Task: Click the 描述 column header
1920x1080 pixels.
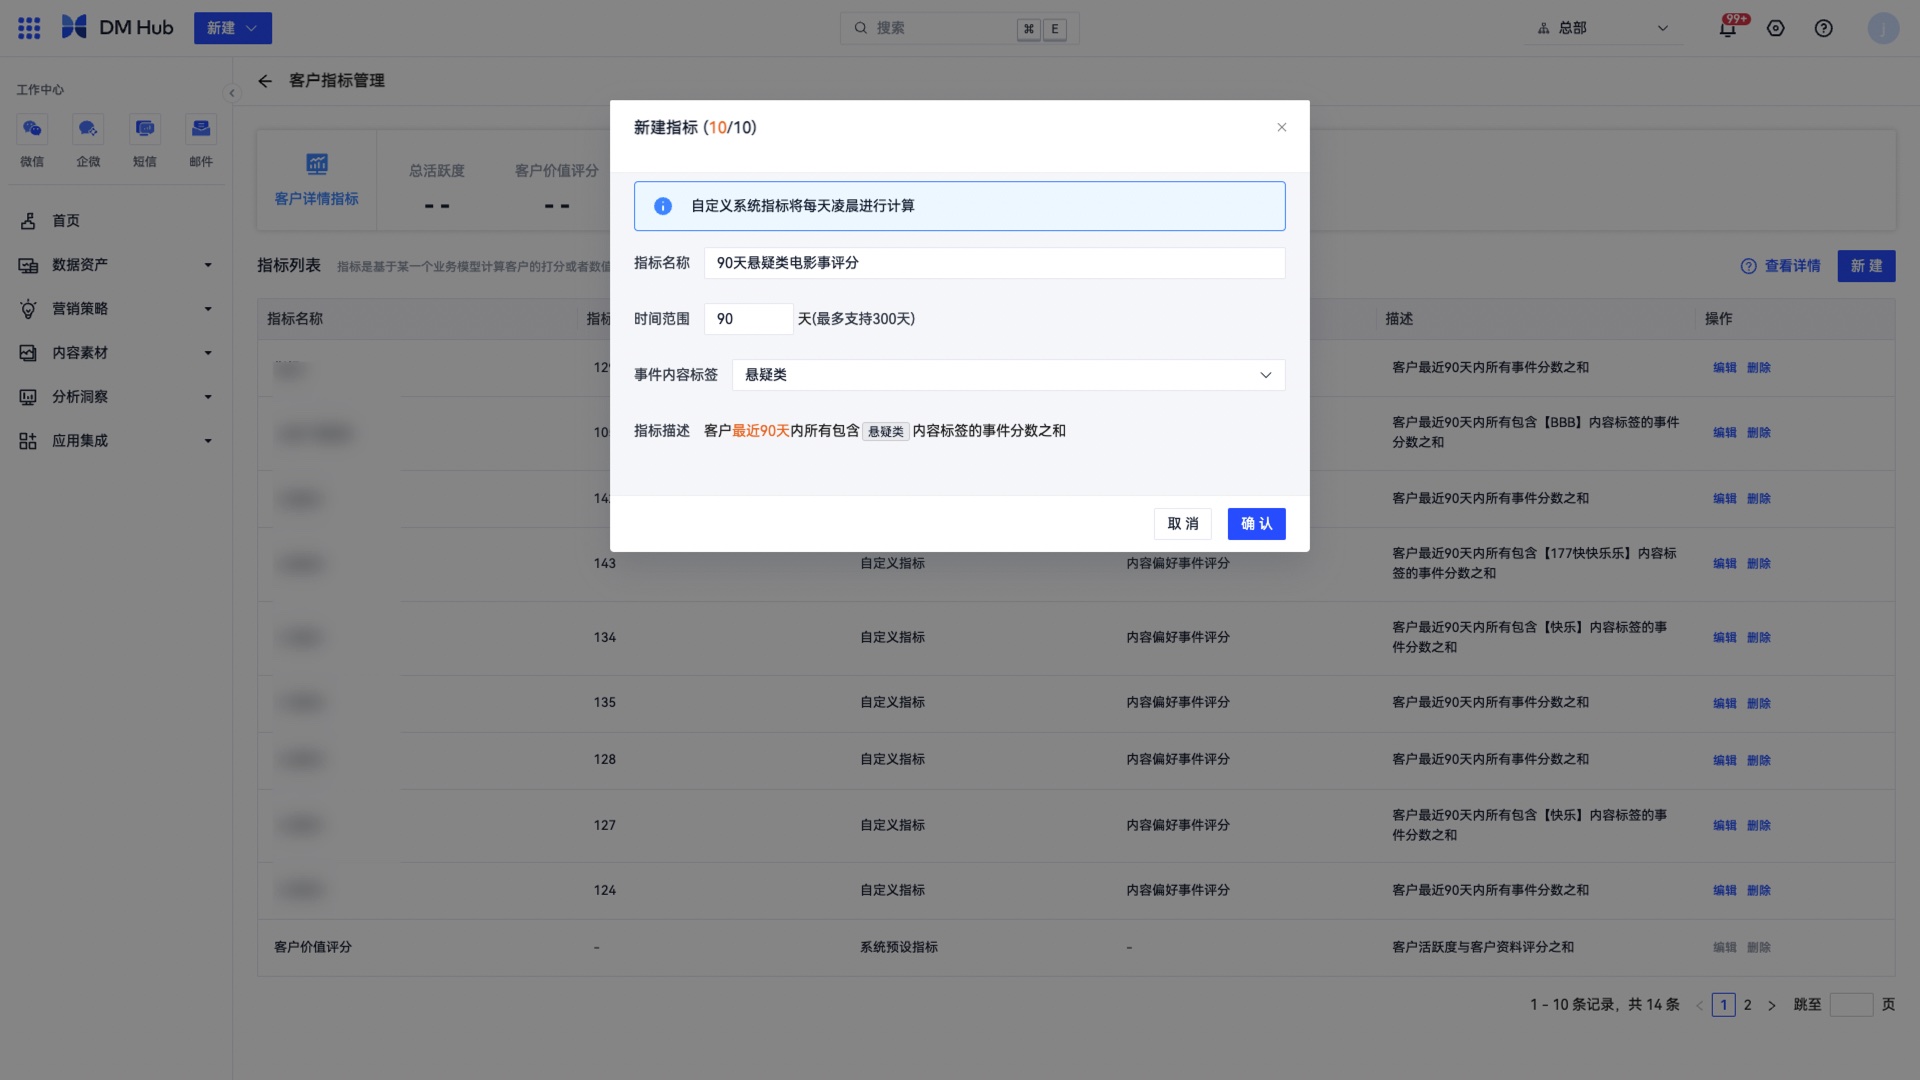Action: click(x=1399, y=319)
